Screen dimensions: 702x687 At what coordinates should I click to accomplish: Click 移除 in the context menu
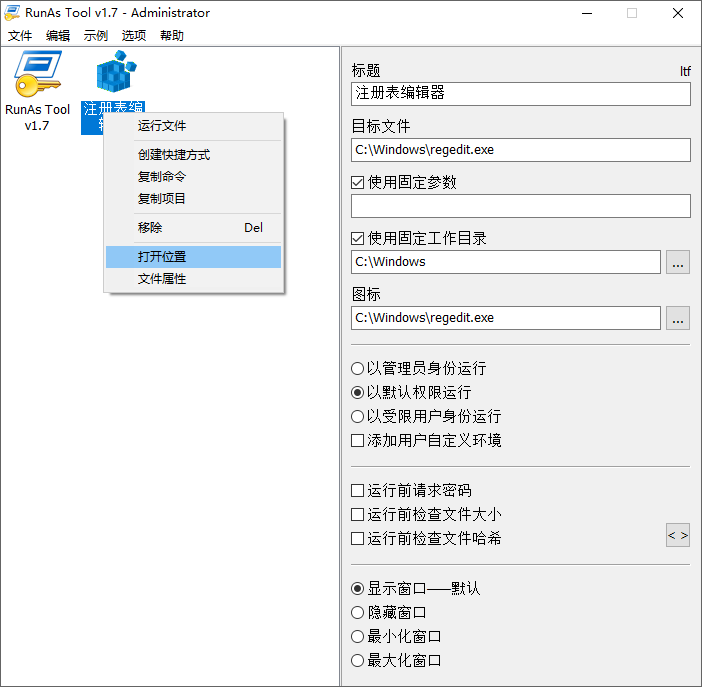tap(193, 228)
